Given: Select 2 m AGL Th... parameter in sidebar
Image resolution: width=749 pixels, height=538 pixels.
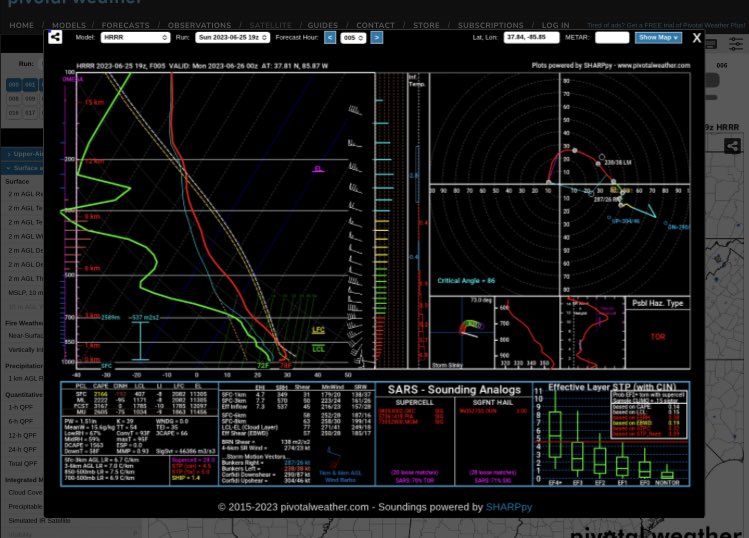Looking at the screenshot, I should tap(25, 279).
